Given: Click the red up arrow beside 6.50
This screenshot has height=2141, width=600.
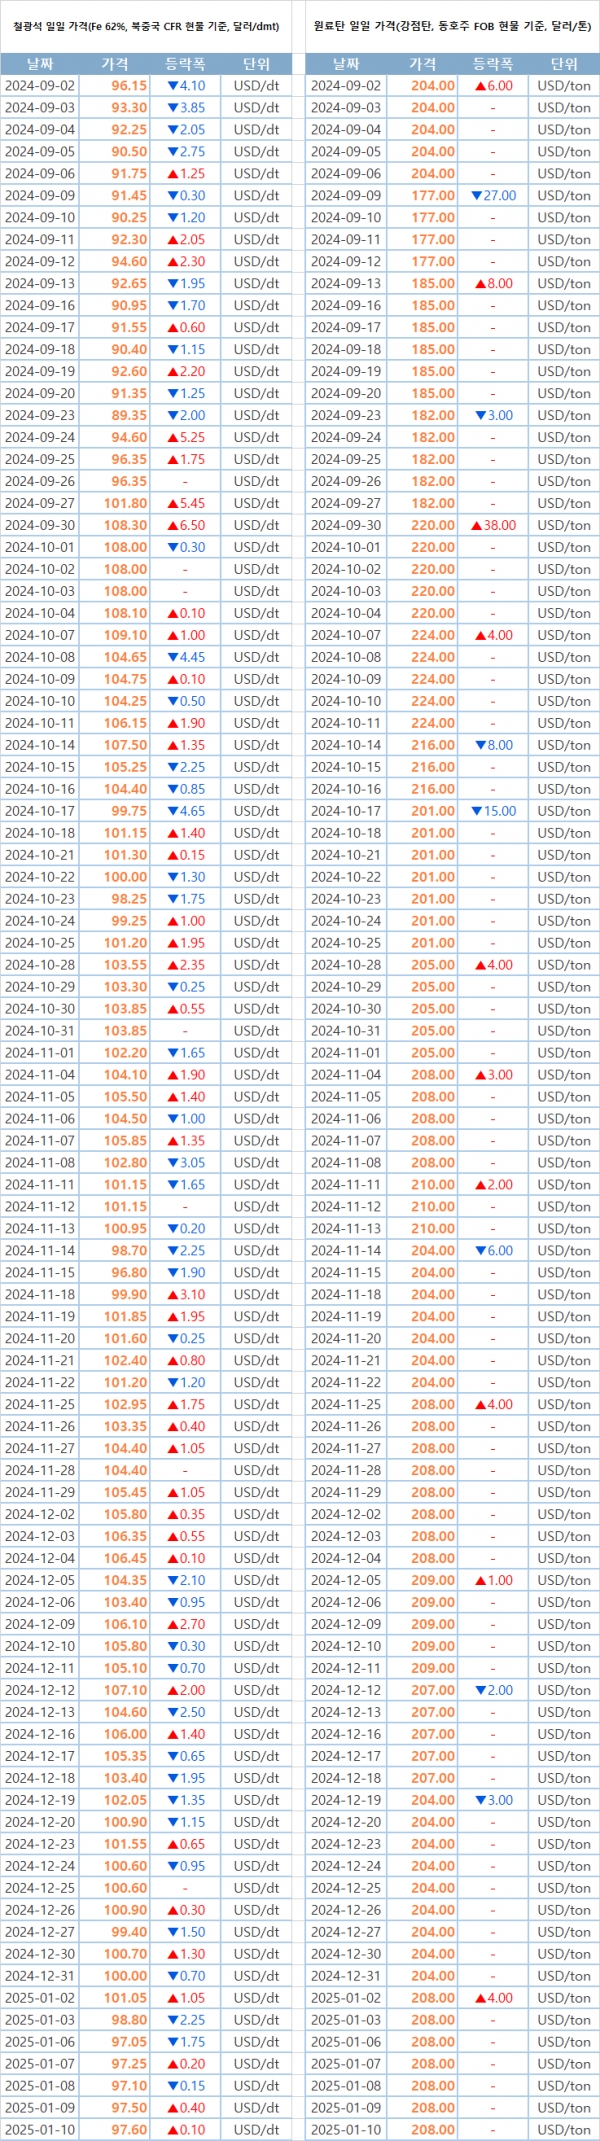Looking at the screenshot, I should point(172,525).
